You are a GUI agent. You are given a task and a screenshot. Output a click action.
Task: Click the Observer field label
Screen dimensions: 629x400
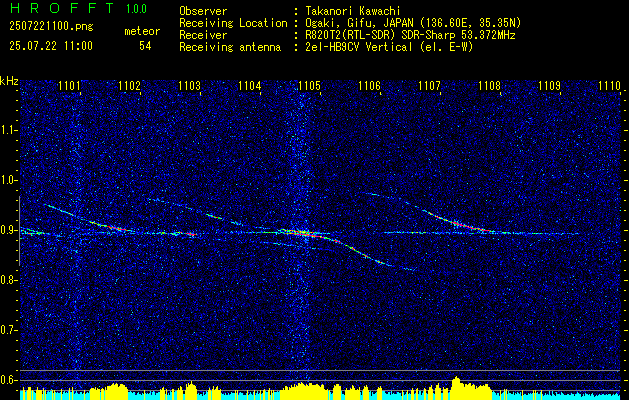203,11
